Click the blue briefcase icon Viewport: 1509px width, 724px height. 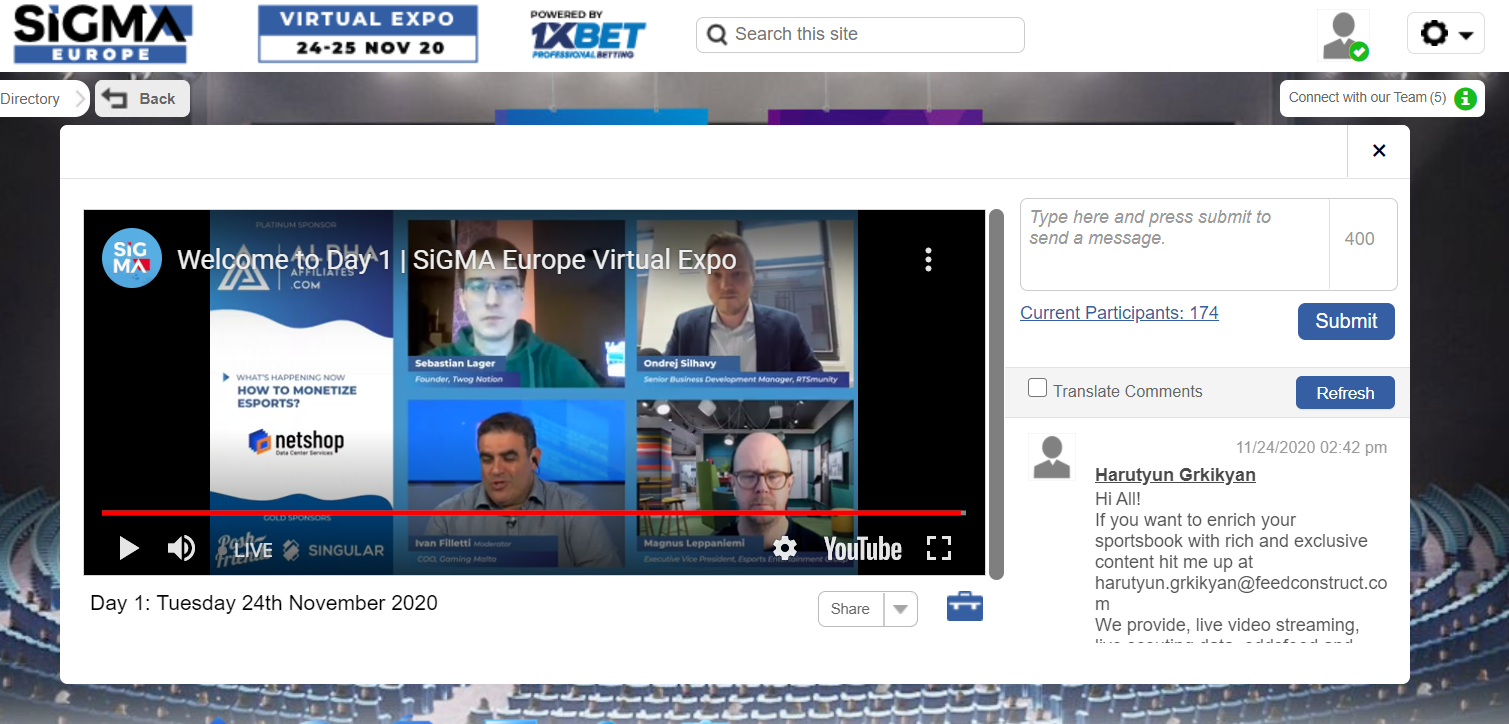click(964, 607)
